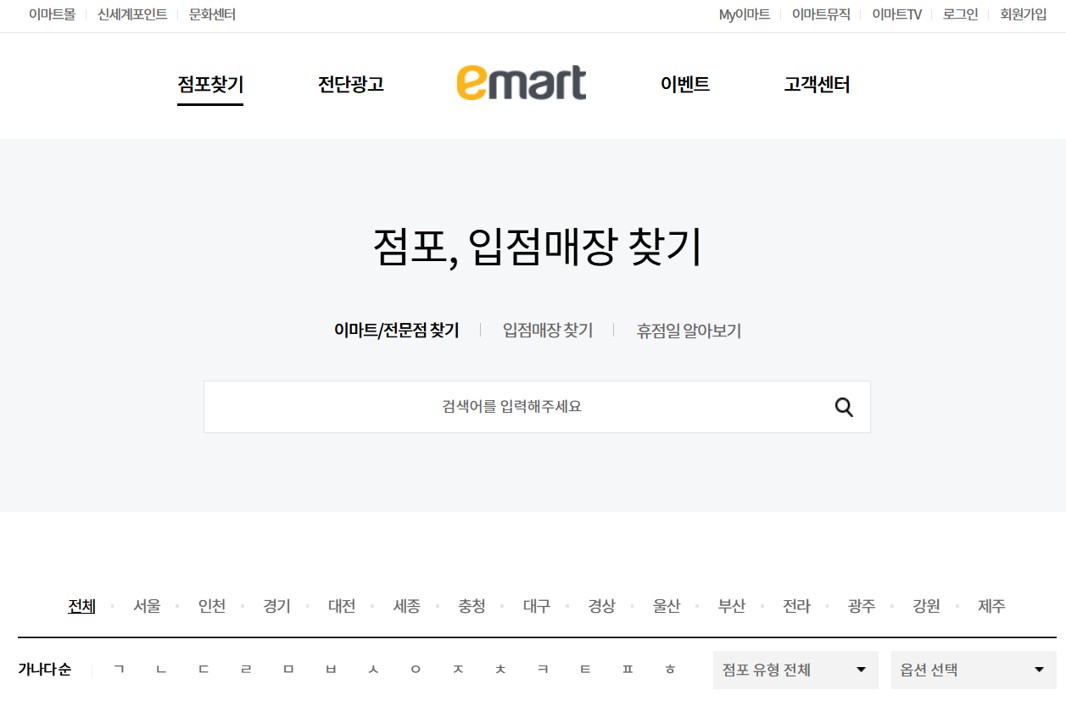Open the 이마트TV link
Viewport: 1066px width, 701px height.
point(897,14)
